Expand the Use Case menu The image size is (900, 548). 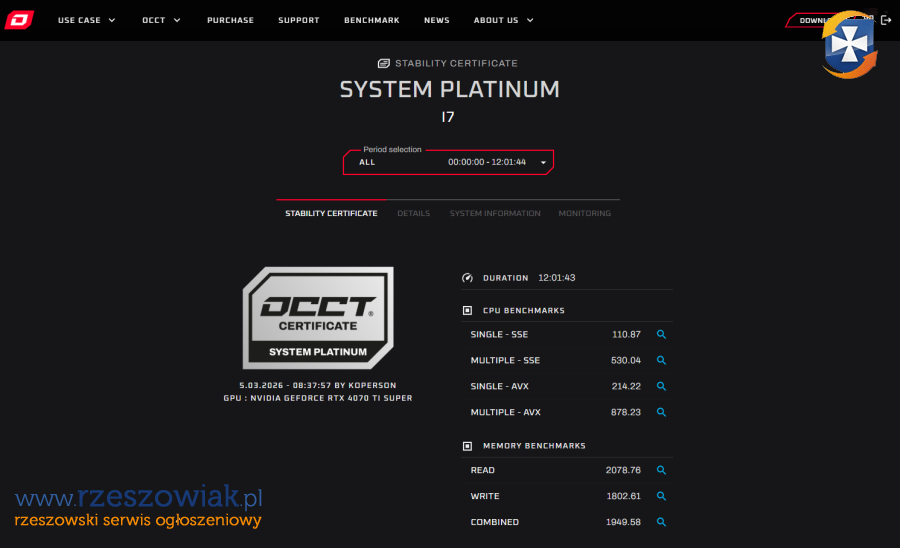click(86, 20)
